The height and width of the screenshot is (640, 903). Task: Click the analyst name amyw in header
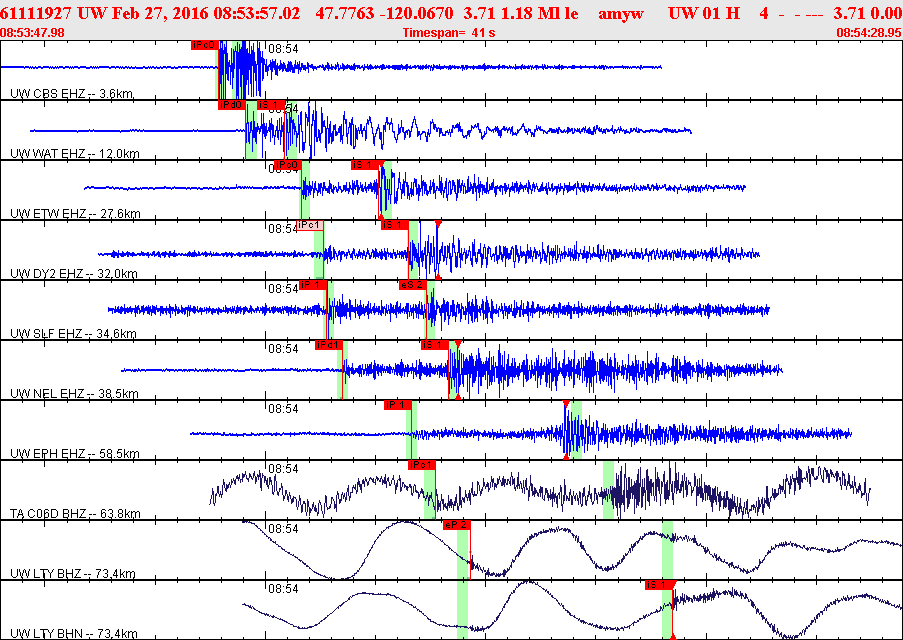coord(621,13)
